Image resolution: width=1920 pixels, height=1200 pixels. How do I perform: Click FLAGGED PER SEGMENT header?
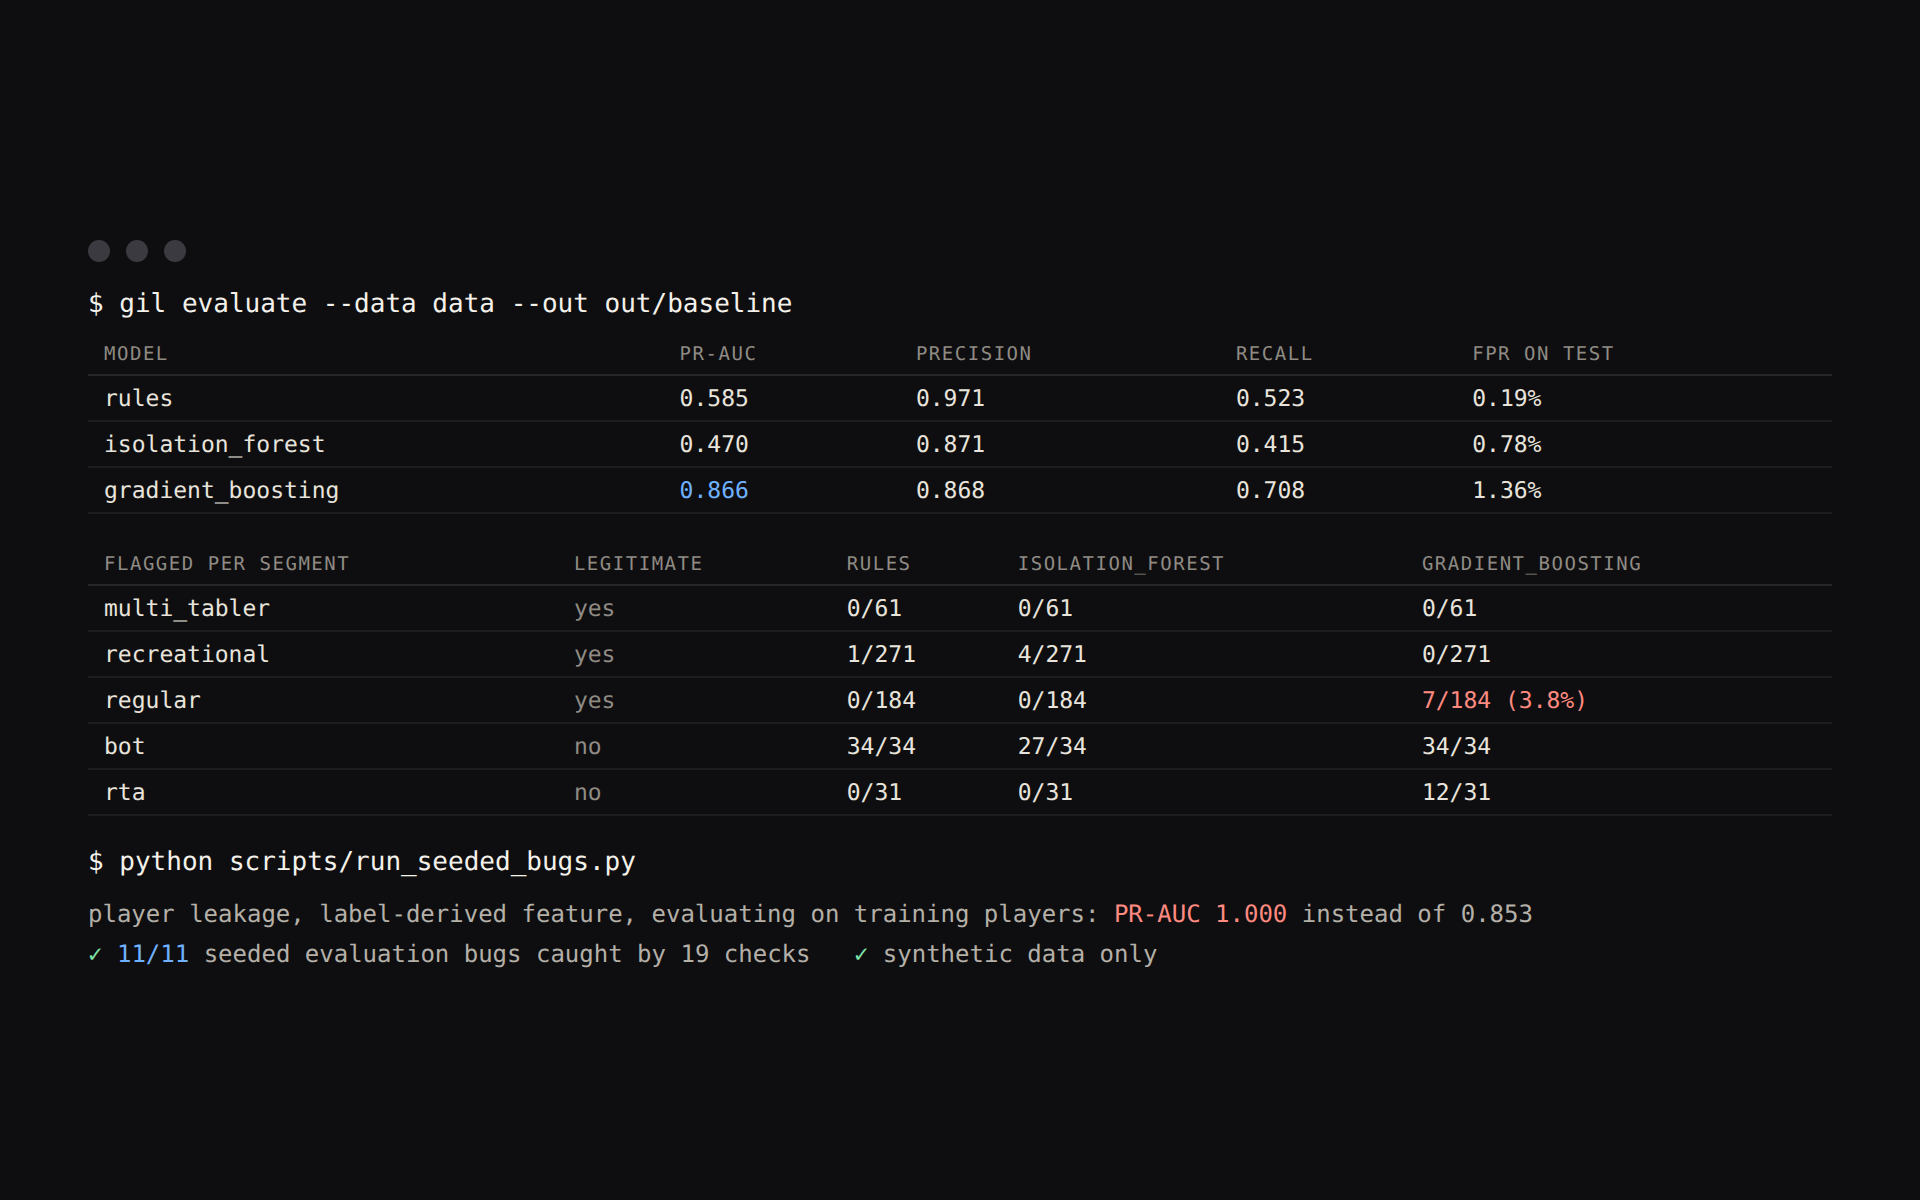click(x=227, y=564)
